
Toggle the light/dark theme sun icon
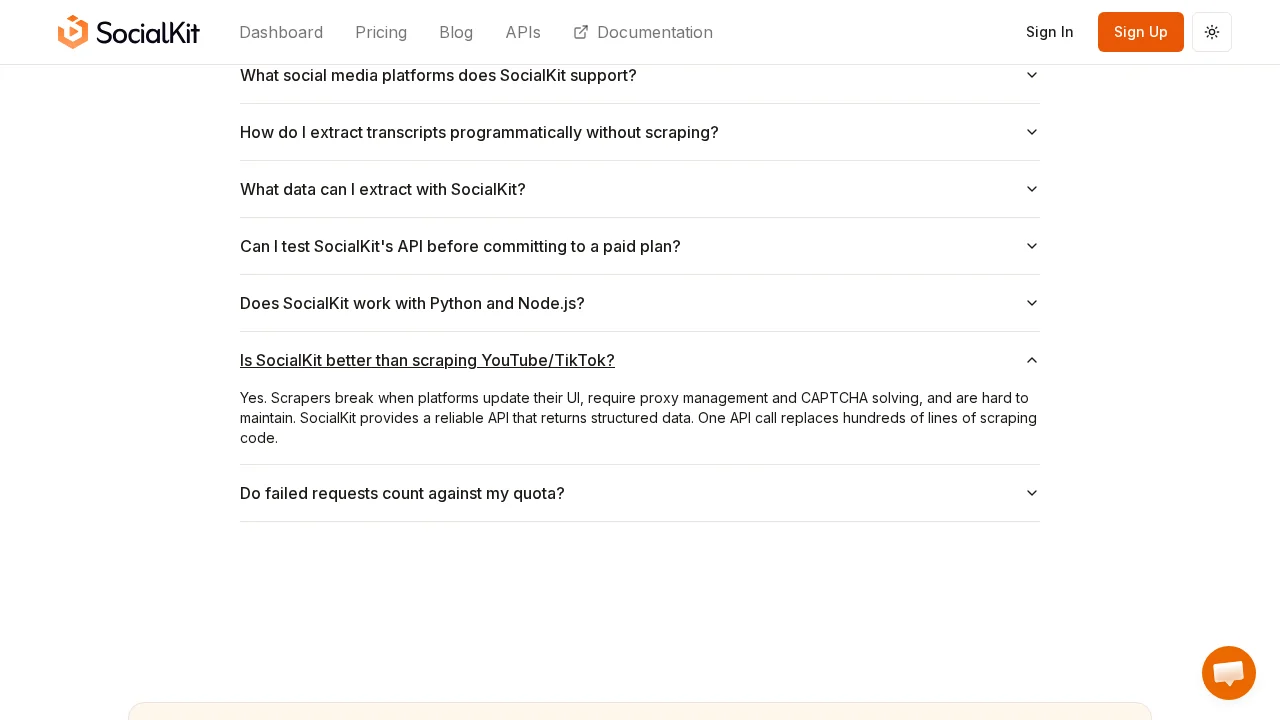pos(1212,32)
